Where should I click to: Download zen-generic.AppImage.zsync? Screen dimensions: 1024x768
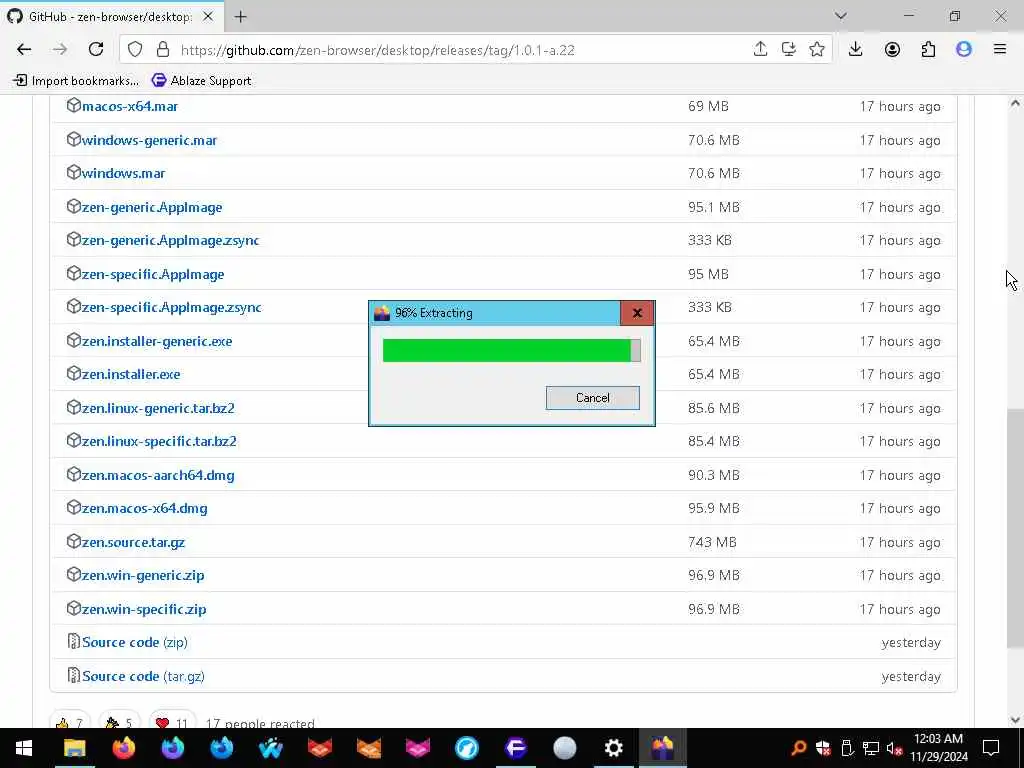click(170, 241)
